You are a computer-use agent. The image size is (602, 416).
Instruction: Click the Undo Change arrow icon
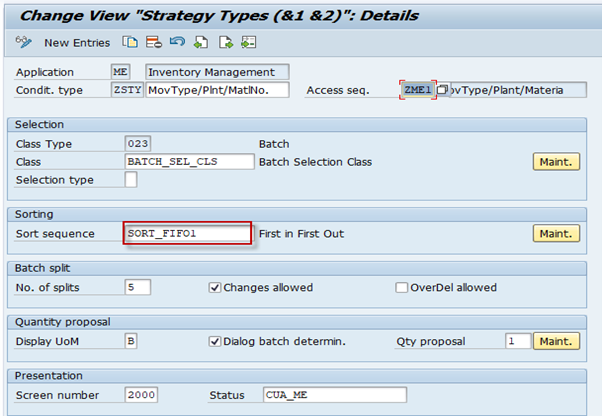(177, 41)
